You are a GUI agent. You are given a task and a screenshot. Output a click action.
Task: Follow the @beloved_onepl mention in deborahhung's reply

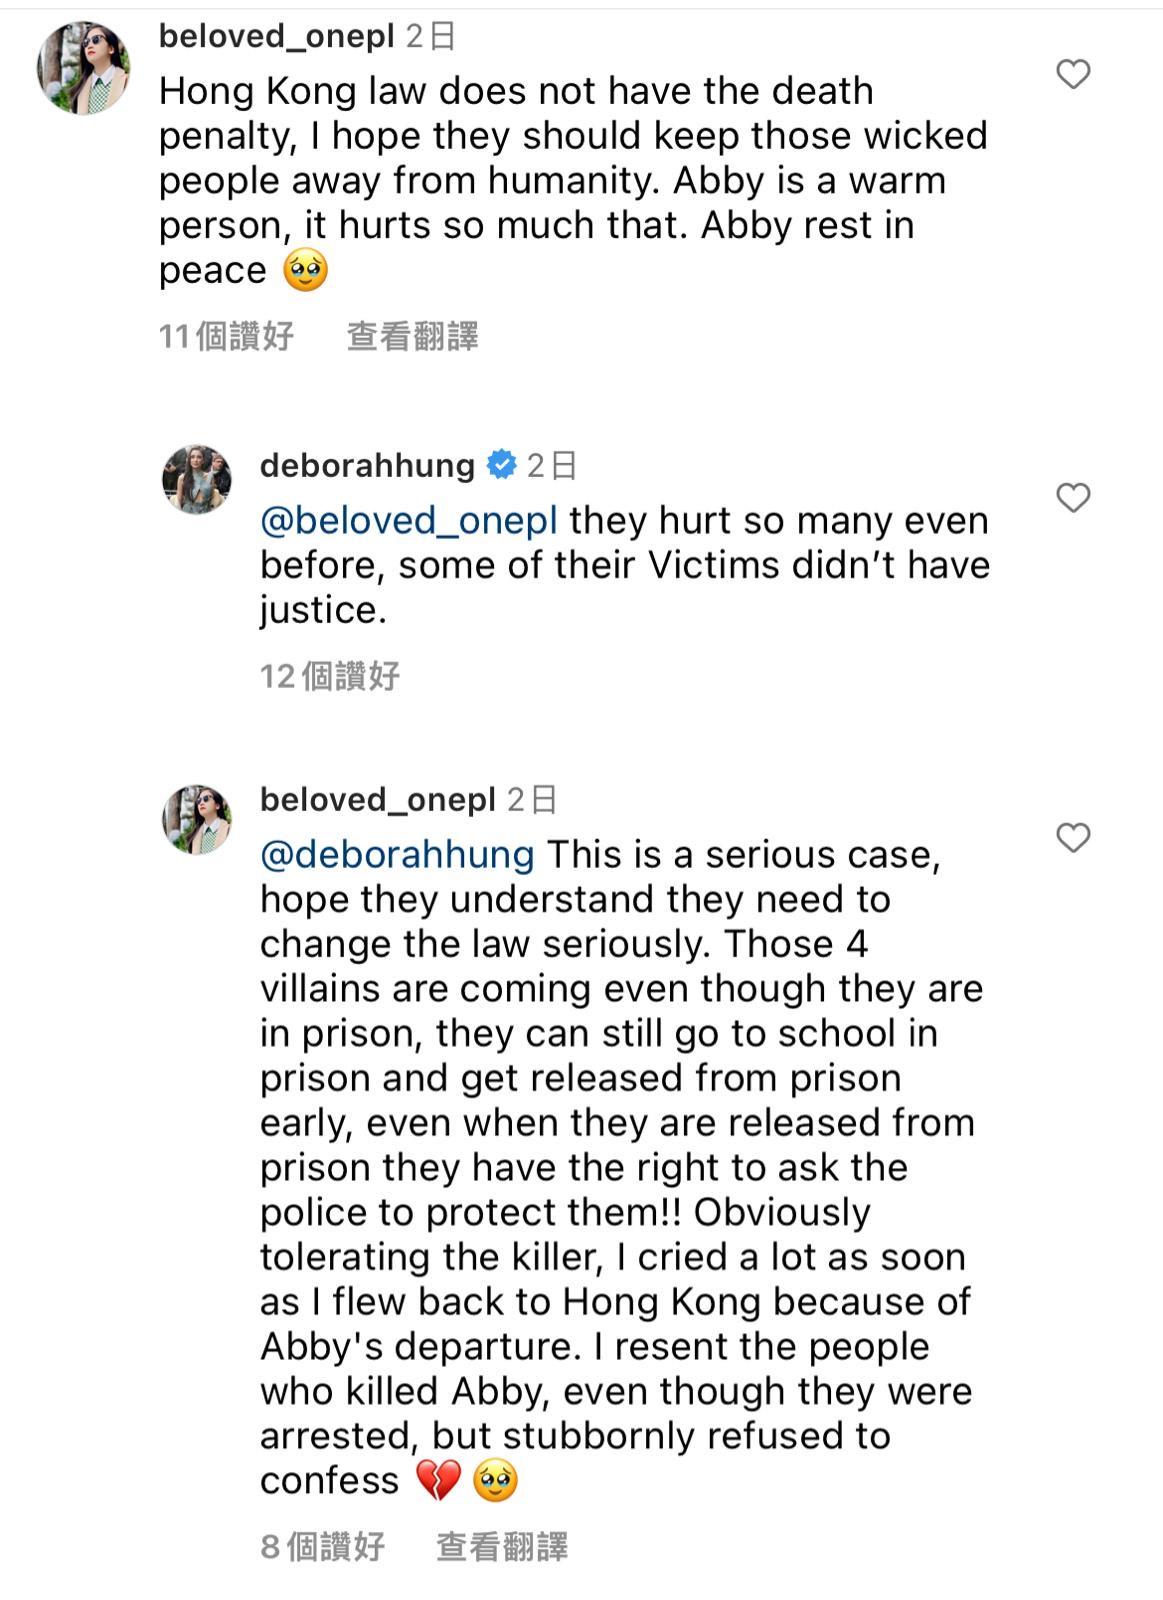408,520
